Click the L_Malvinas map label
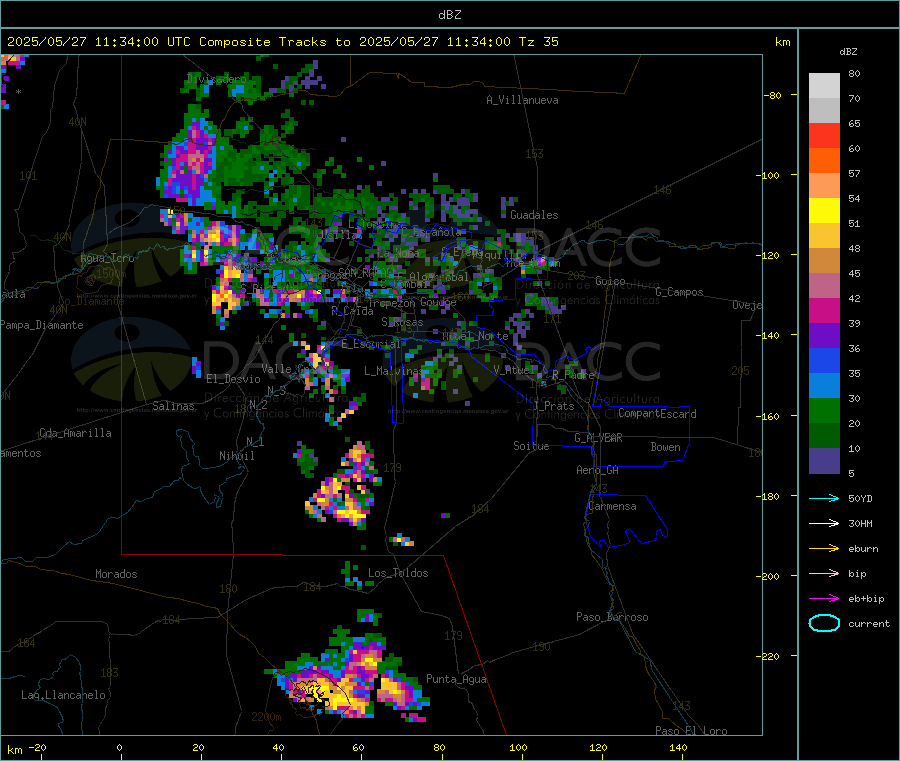Viewport: 900px width, 761px height. click(394, 371)
